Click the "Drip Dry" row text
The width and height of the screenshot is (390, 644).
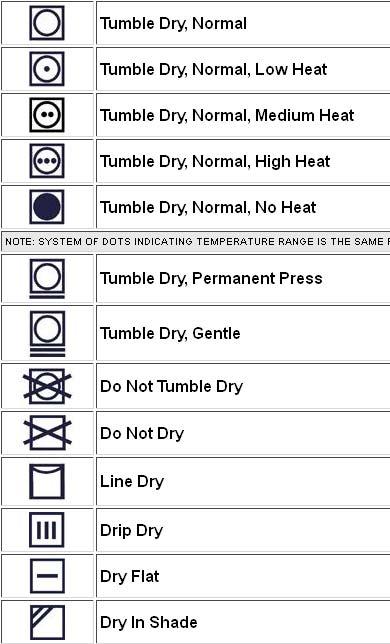[x=131, y=530]
